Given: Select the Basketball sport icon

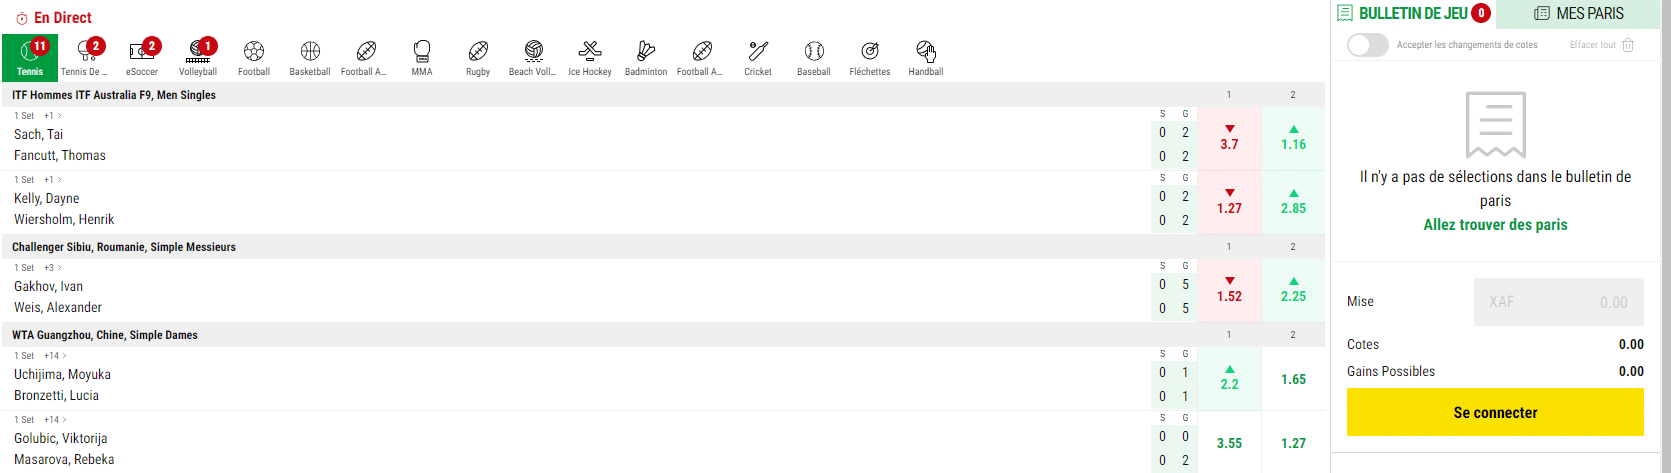Looking at the screenshot, I should pyautogui.click(x=310, y=58).
